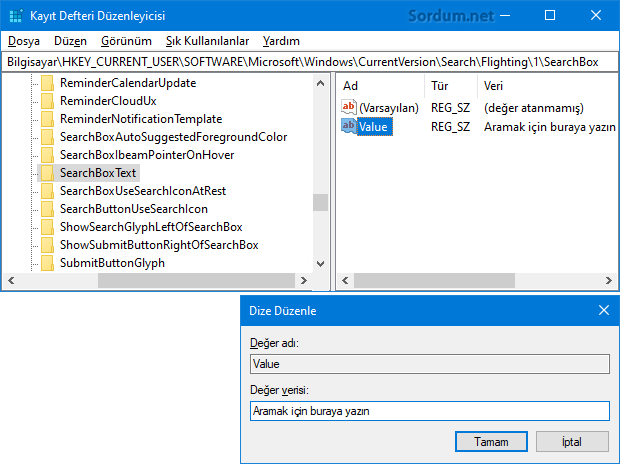Select the ReminderCloudUx folder icon
620x464 pixels.
(47, 101)
